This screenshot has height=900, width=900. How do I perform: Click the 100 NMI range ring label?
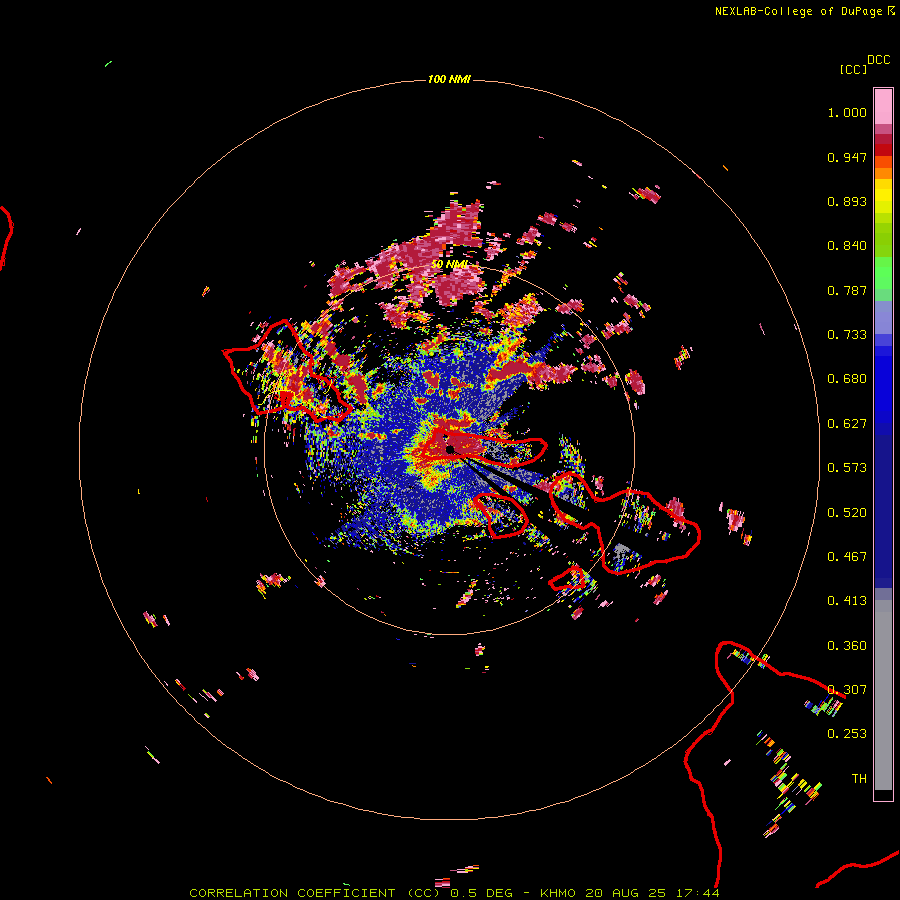[x=449, y=79]
